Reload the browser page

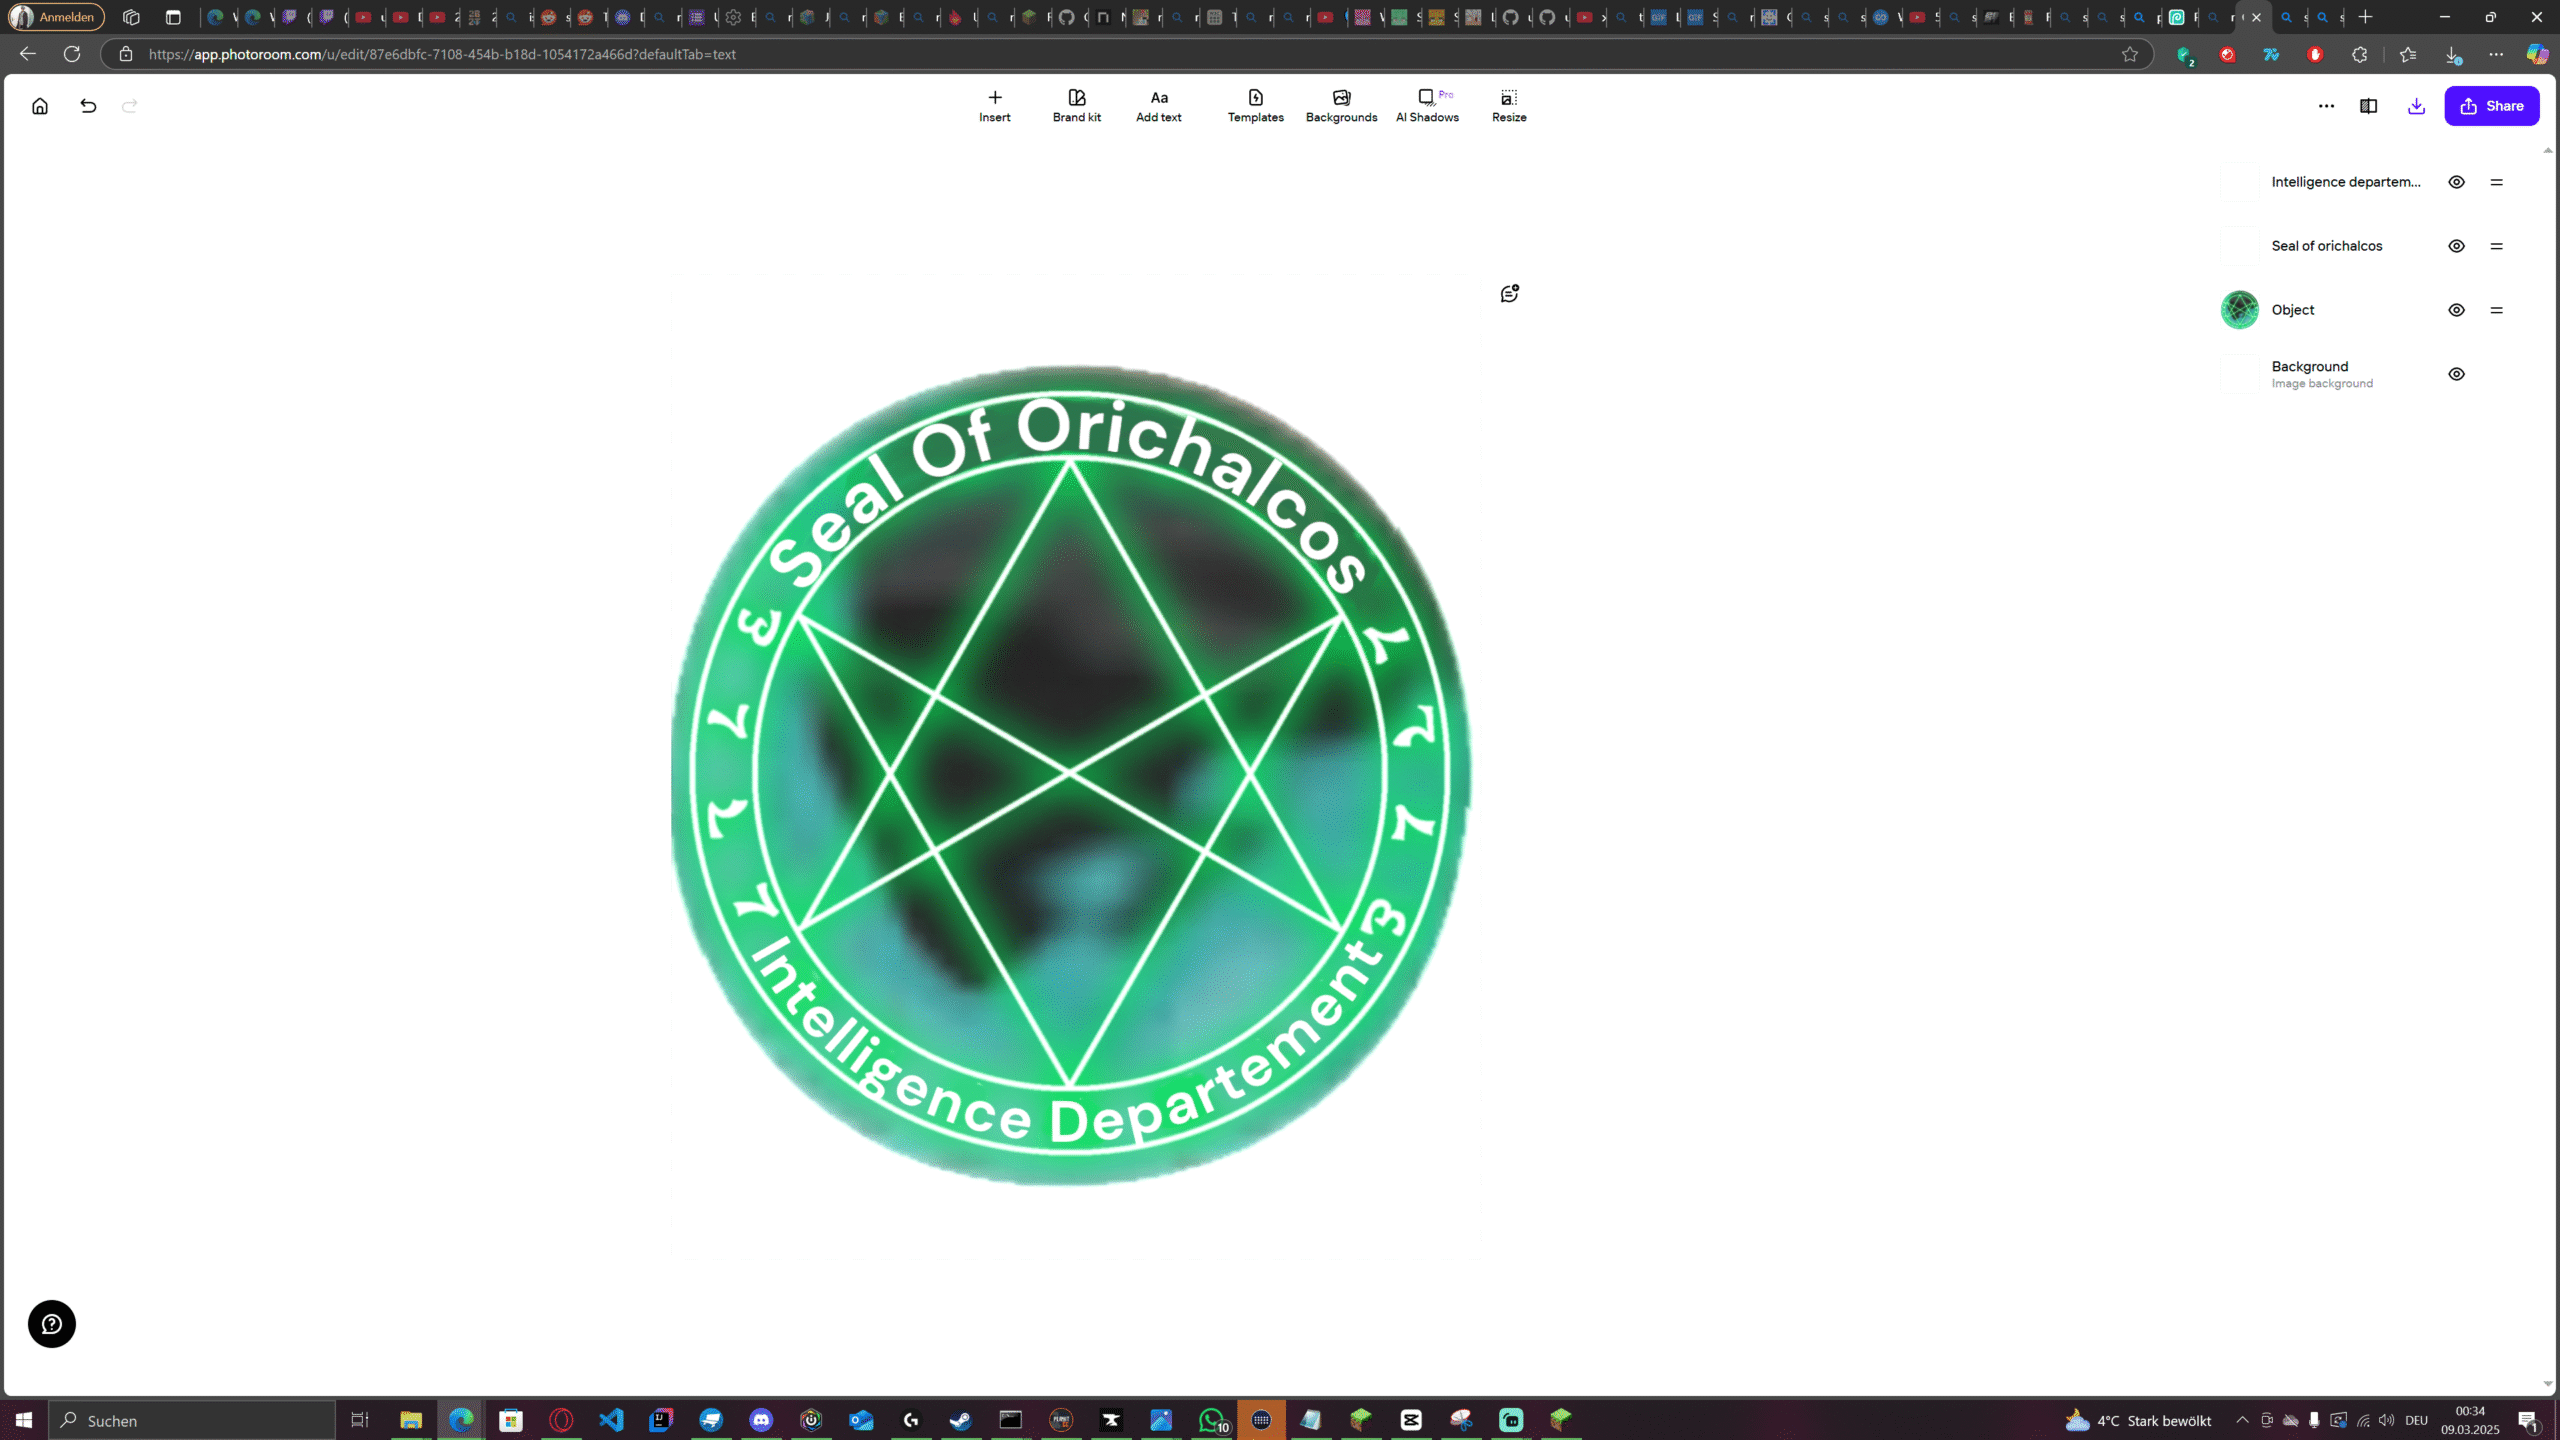(x=72, y=54)
